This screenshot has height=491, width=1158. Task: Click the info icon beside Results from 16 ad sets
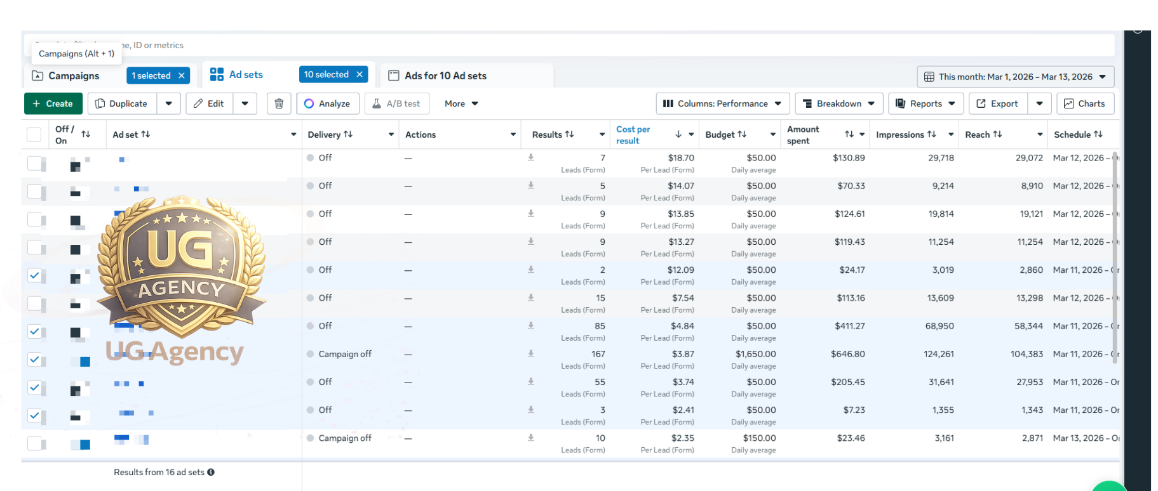[x=210, y=472]
